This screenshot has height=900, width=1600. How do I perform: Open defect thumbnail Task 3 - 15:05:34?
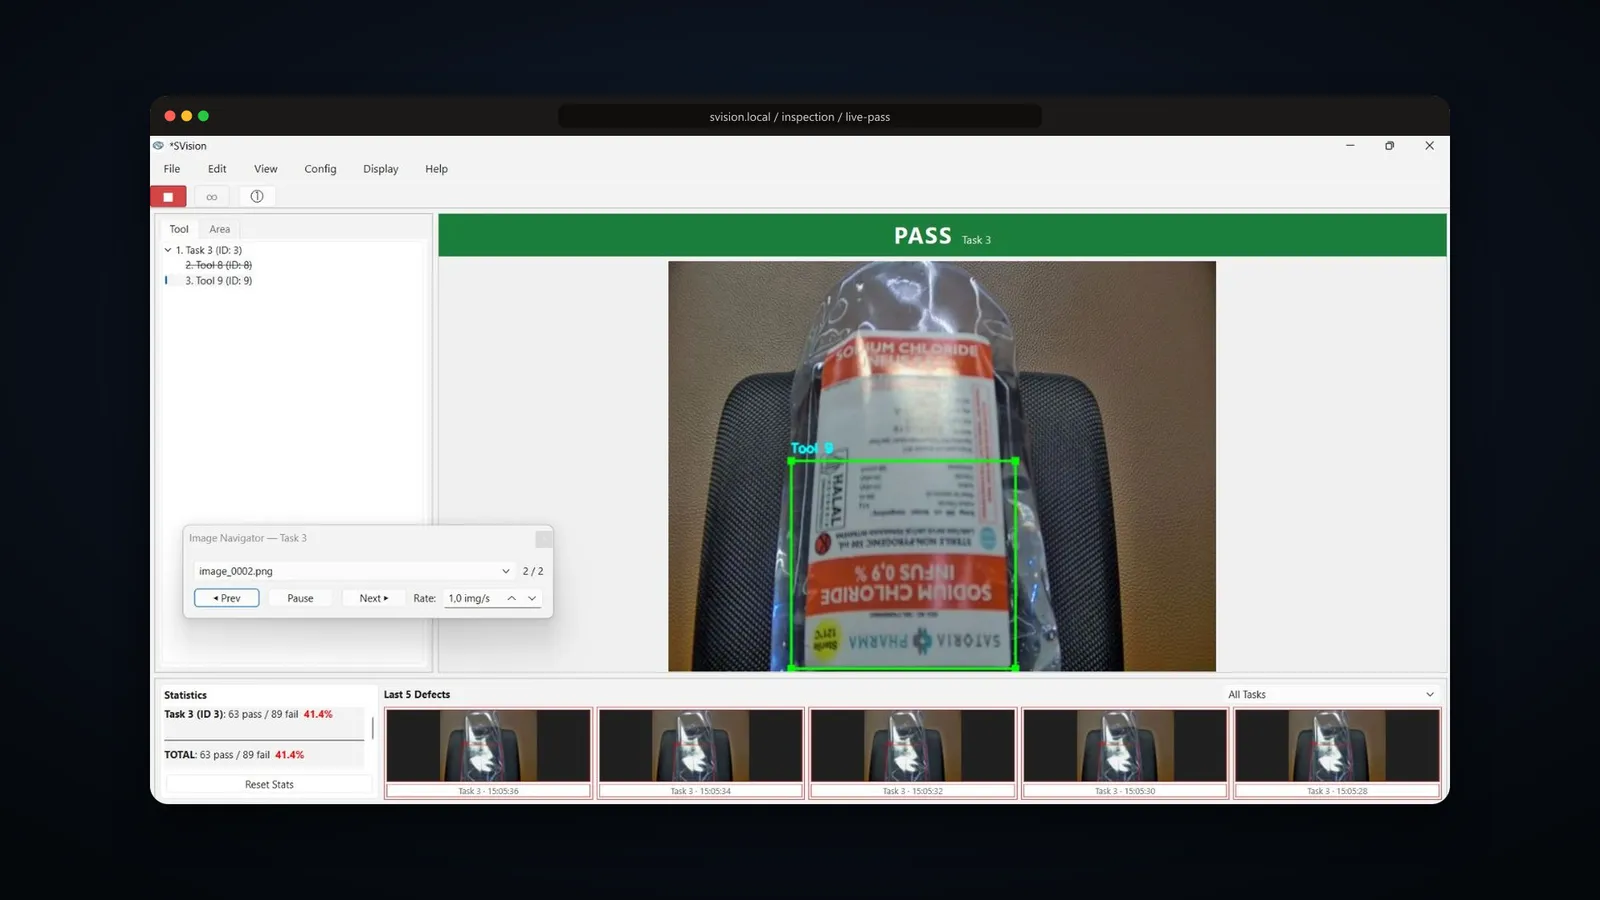(700, 753)
